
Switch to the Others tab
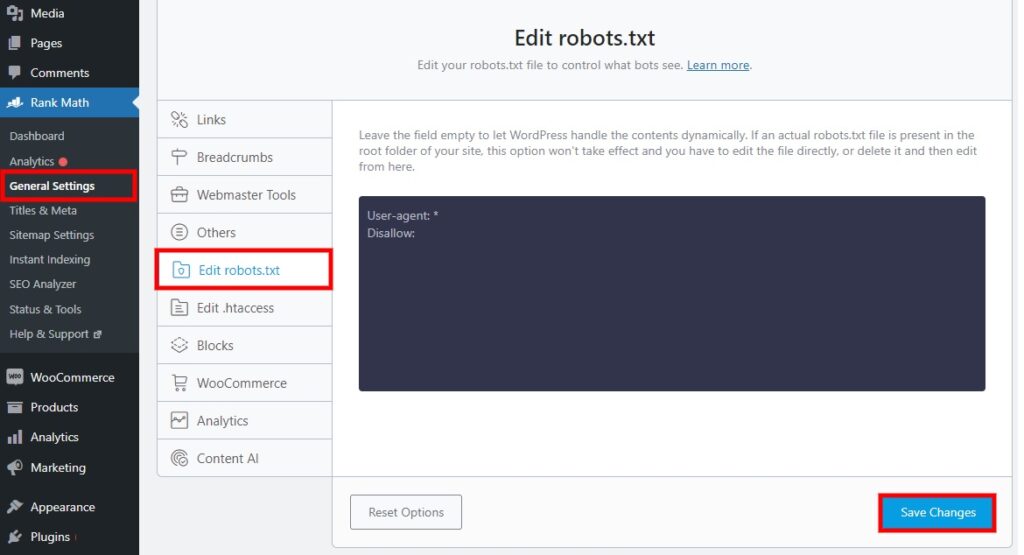click(244, 232)
